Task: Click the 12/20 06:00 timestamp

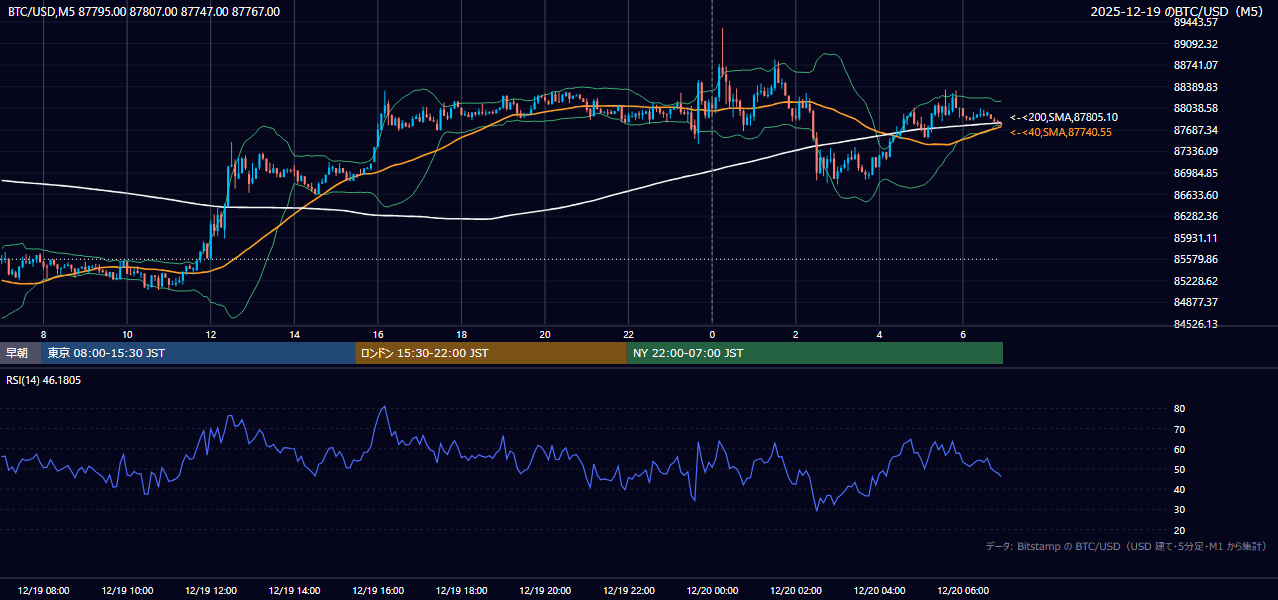Action: (x=962, y=591)
